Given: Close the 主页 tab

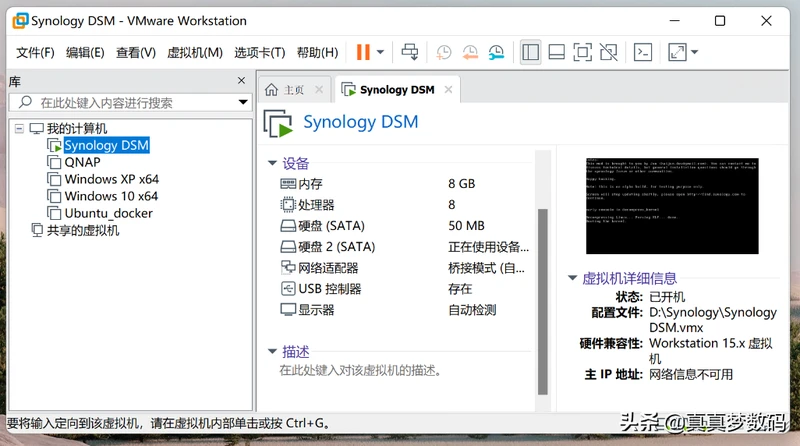Looking at the screenshot, I should pyautogui.click(x=319, y=90).
